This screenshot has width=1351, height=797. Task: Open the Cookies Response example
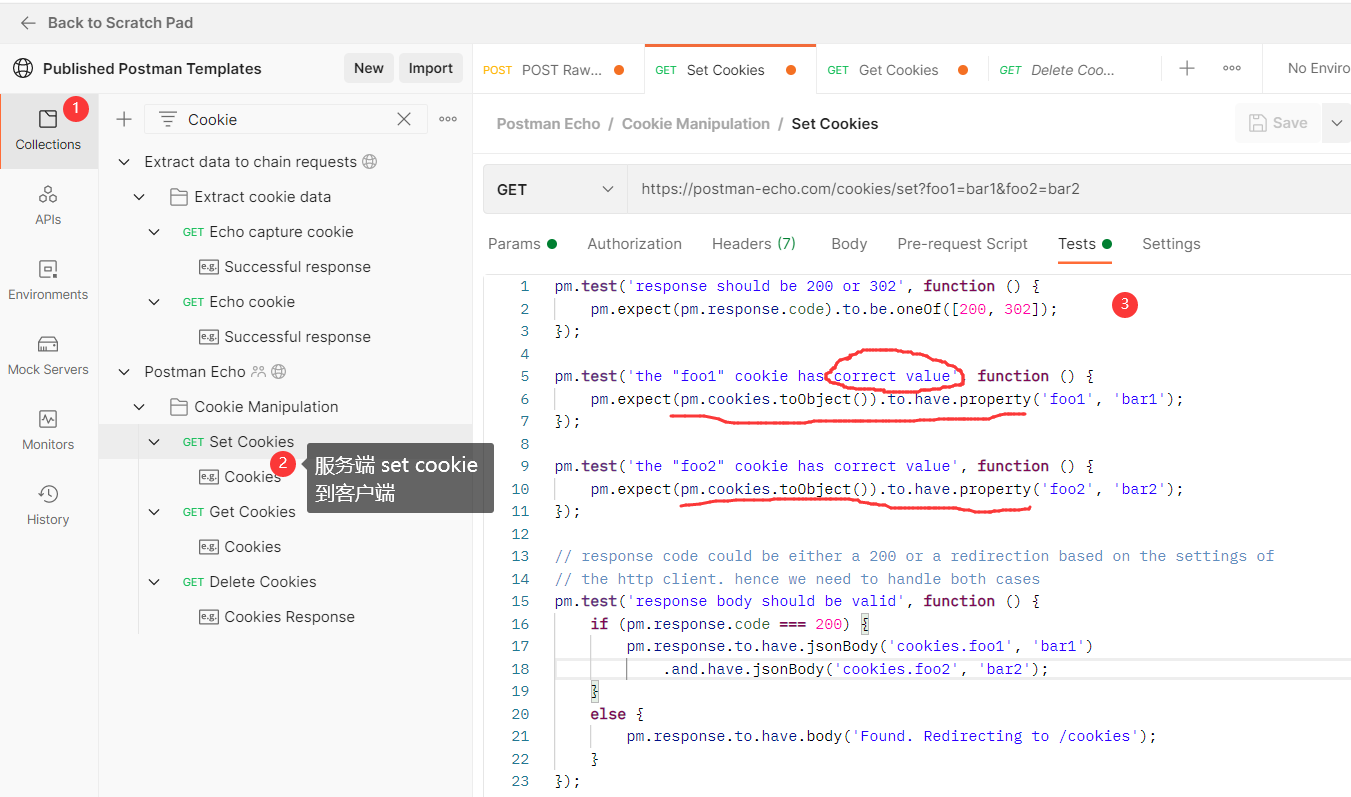289,617
